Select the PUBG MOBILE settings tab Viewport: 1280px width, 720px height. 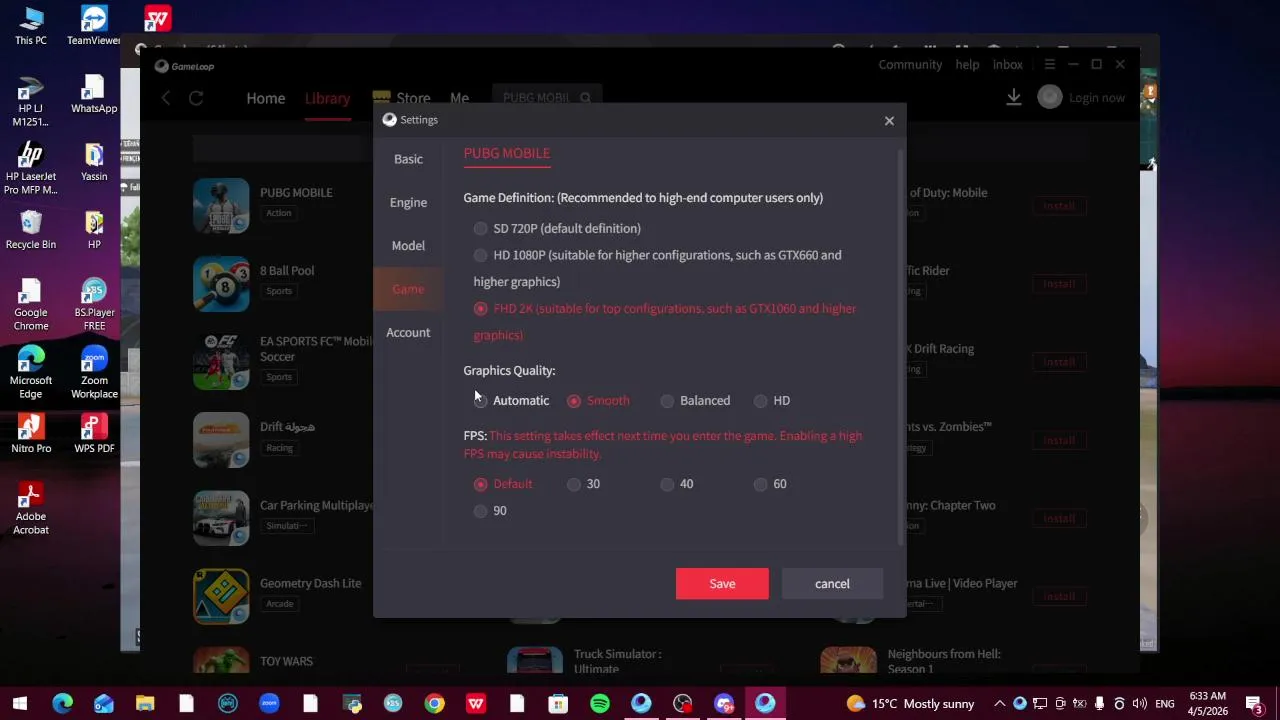pyautogui.click(x=507, y=153)
